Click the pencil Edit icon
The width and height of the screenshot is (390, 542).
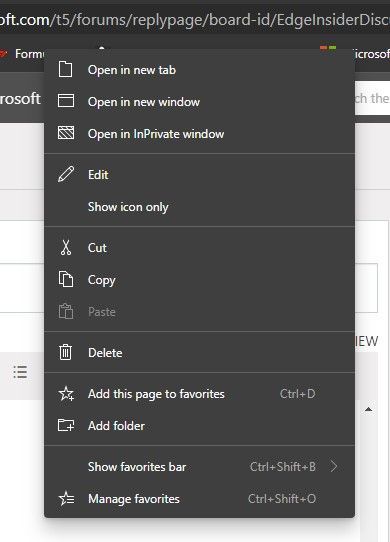coord(66,174)
